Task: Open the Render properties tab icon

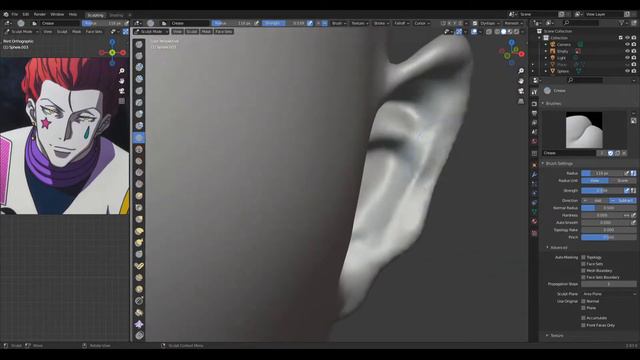Action: (534, 104)
